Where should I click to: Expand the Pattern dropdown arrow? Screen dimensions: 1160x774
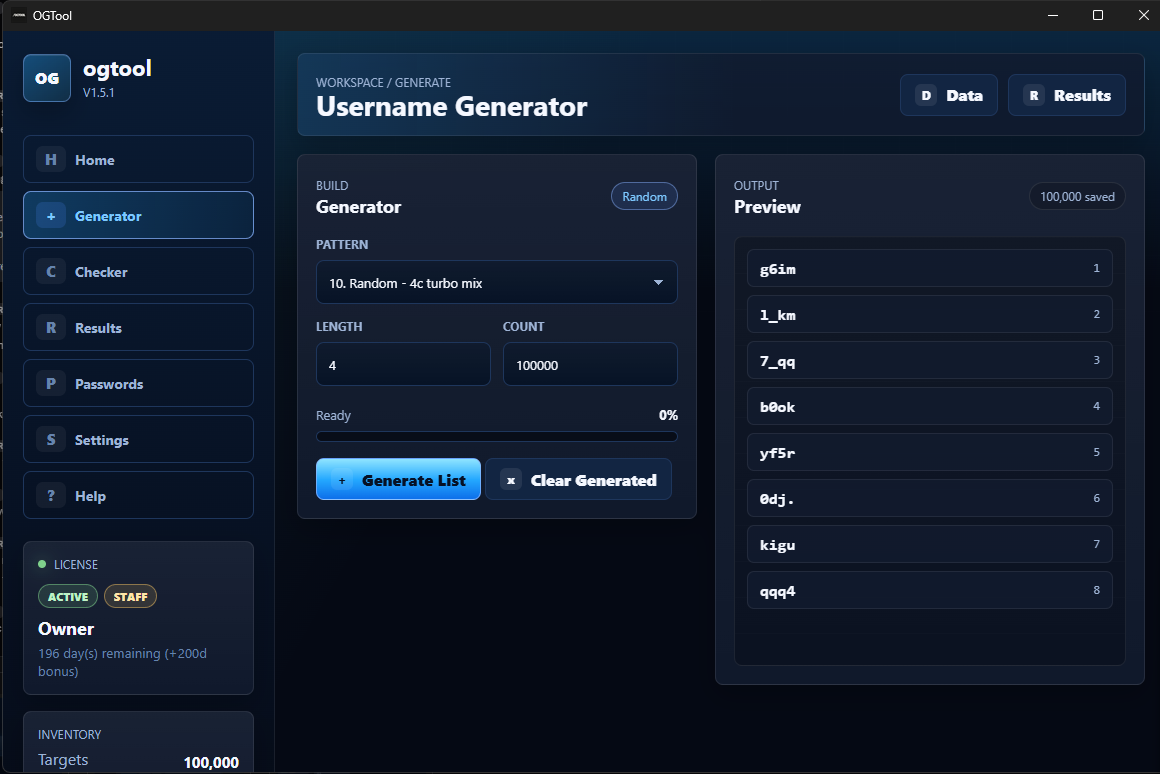(658, 283)
